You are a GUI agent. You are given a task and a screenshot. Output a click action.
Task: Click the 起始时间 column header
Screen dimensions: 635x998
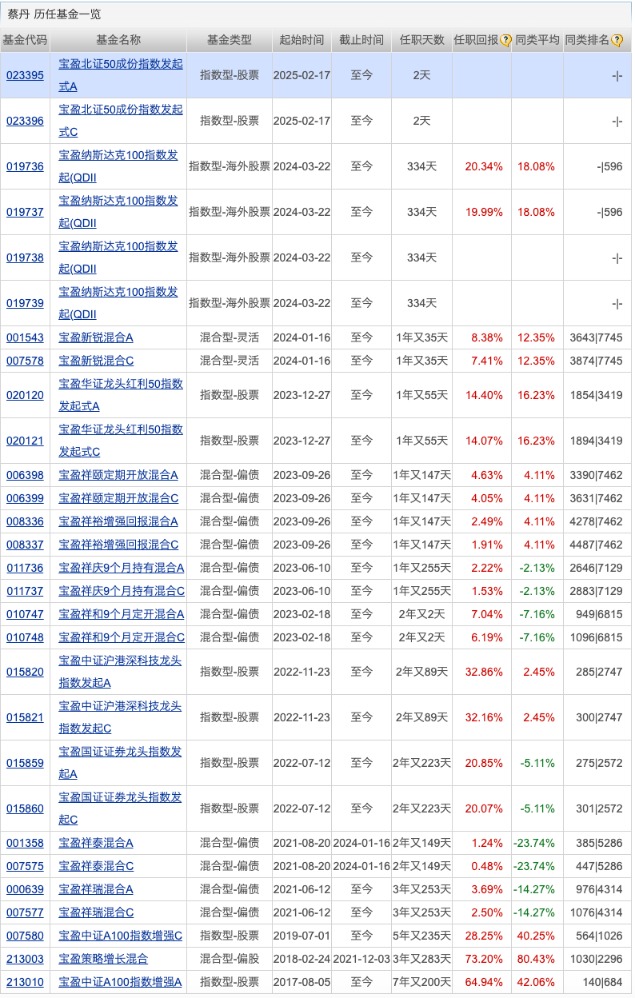302,40
